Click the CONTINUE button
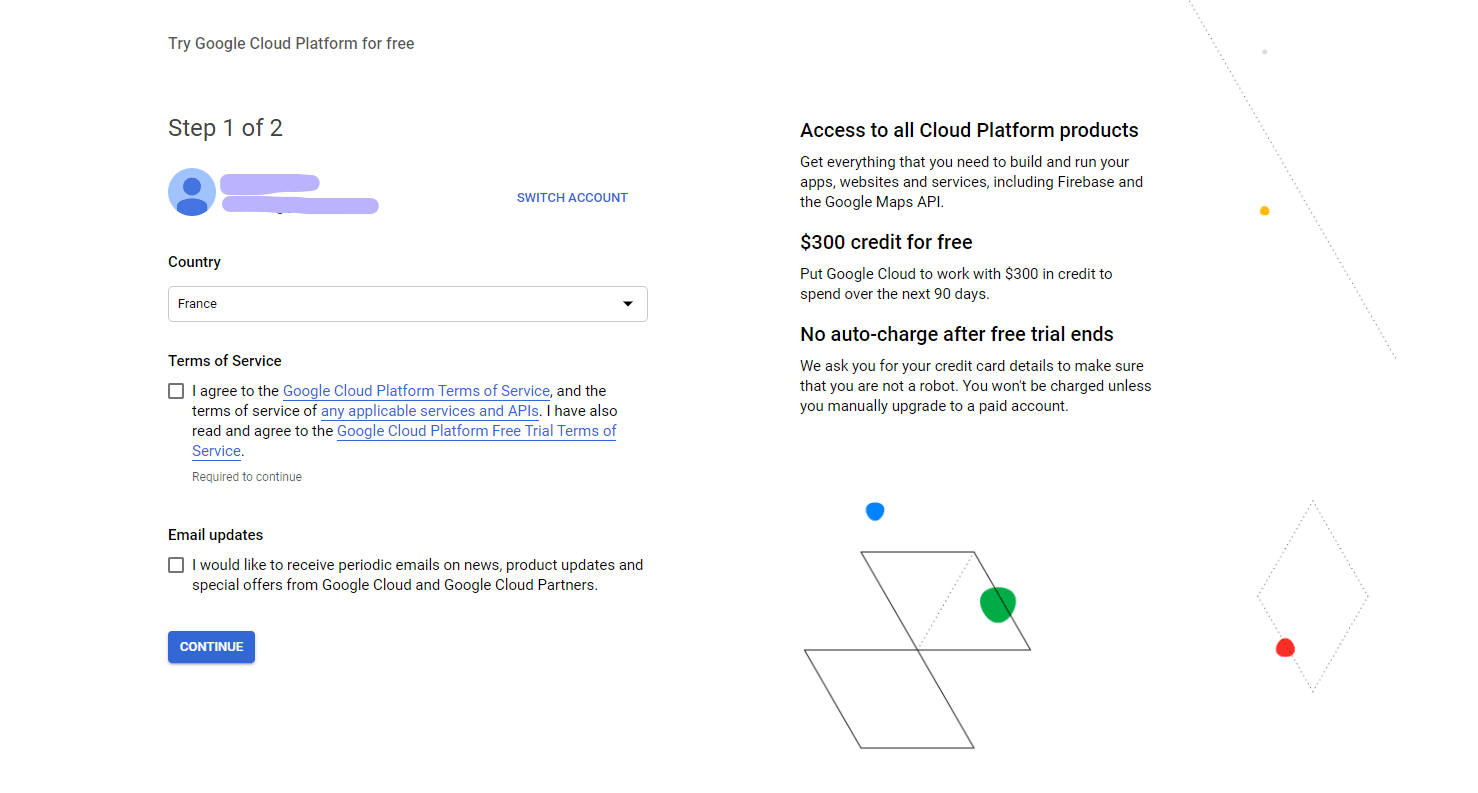 point(211,647)
